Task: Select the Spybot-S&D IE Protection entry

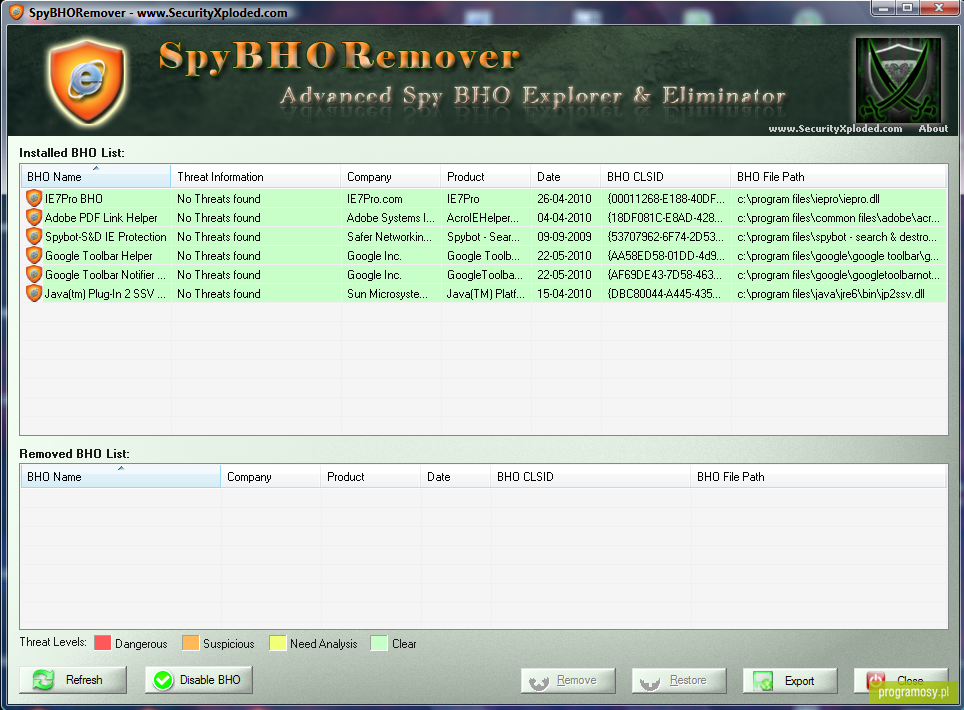Action: coord(106,237)
